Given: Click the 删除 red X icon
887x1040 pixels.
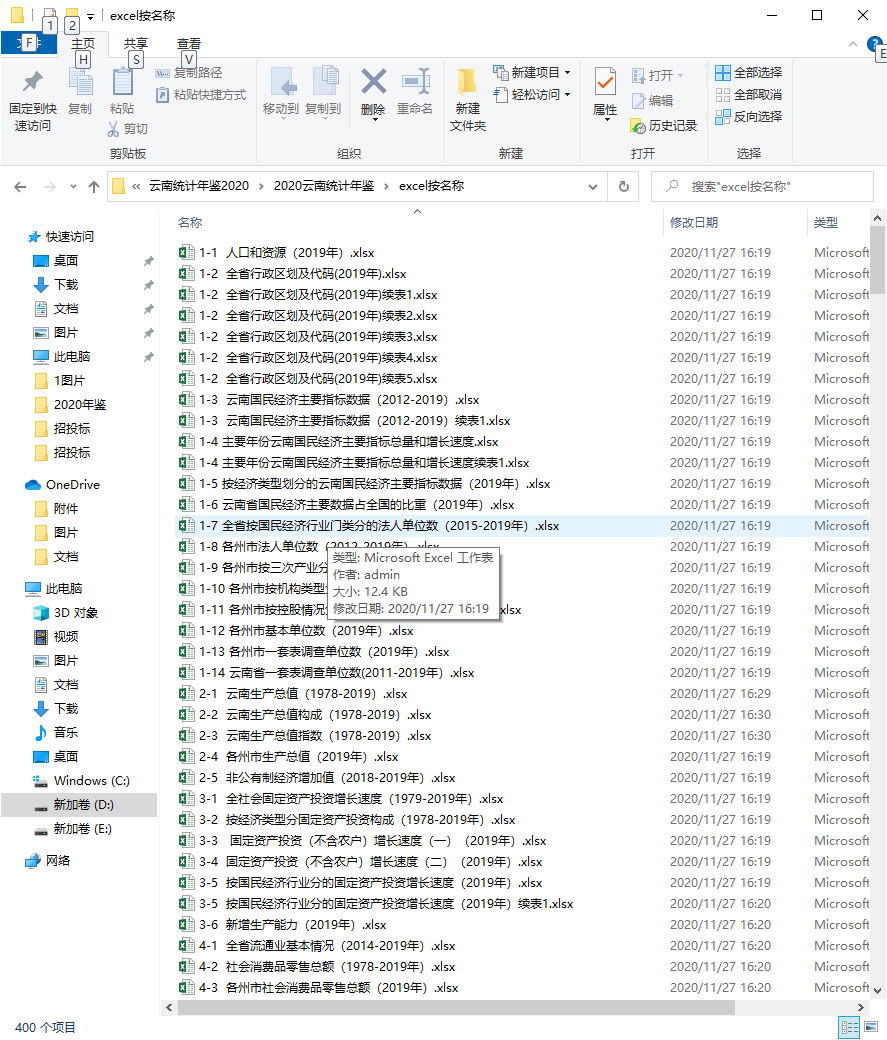Looking at the screenshot, I should coord(374,82).
